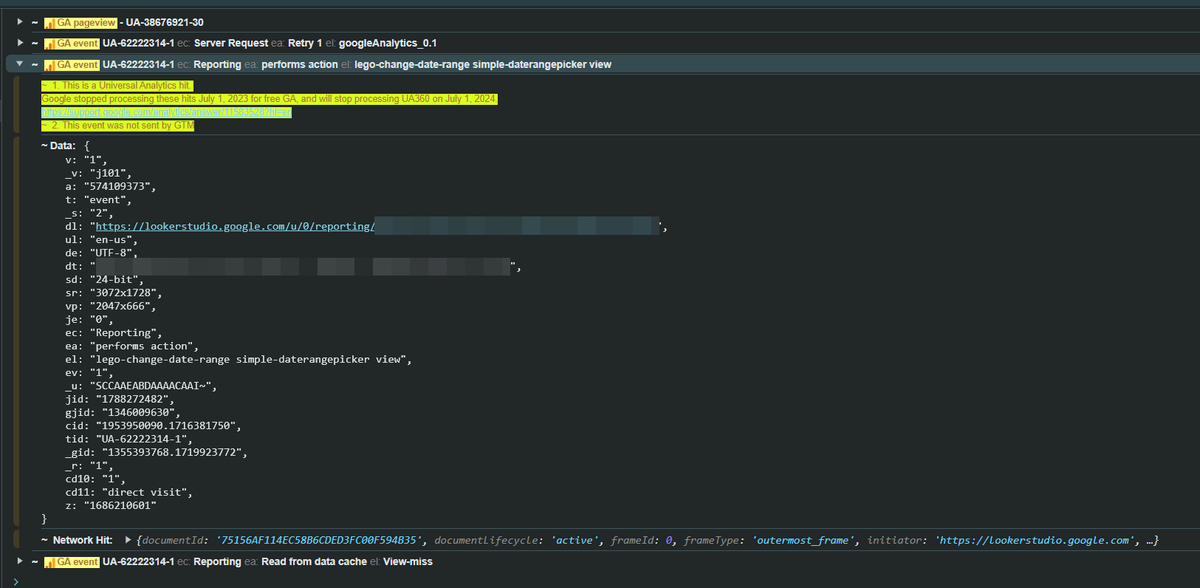
Task: Expand the Read from data cache event
Action: [20, 561]
